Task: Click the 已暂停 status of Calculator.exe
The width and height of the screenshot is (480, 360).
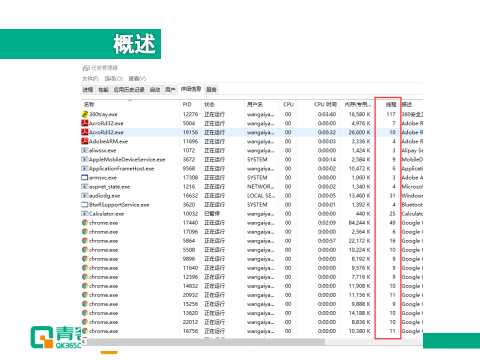Action: click(x=212, y=213)
